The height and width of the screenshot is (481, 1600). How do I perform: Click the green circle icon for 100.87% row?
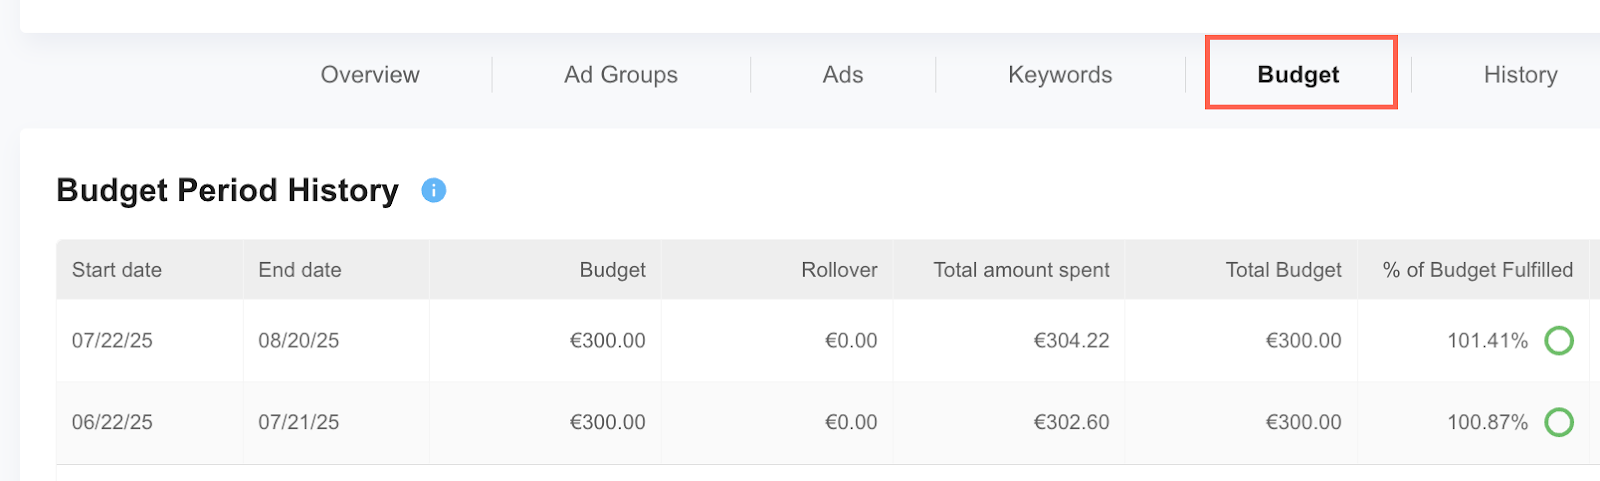(1558, 423)
